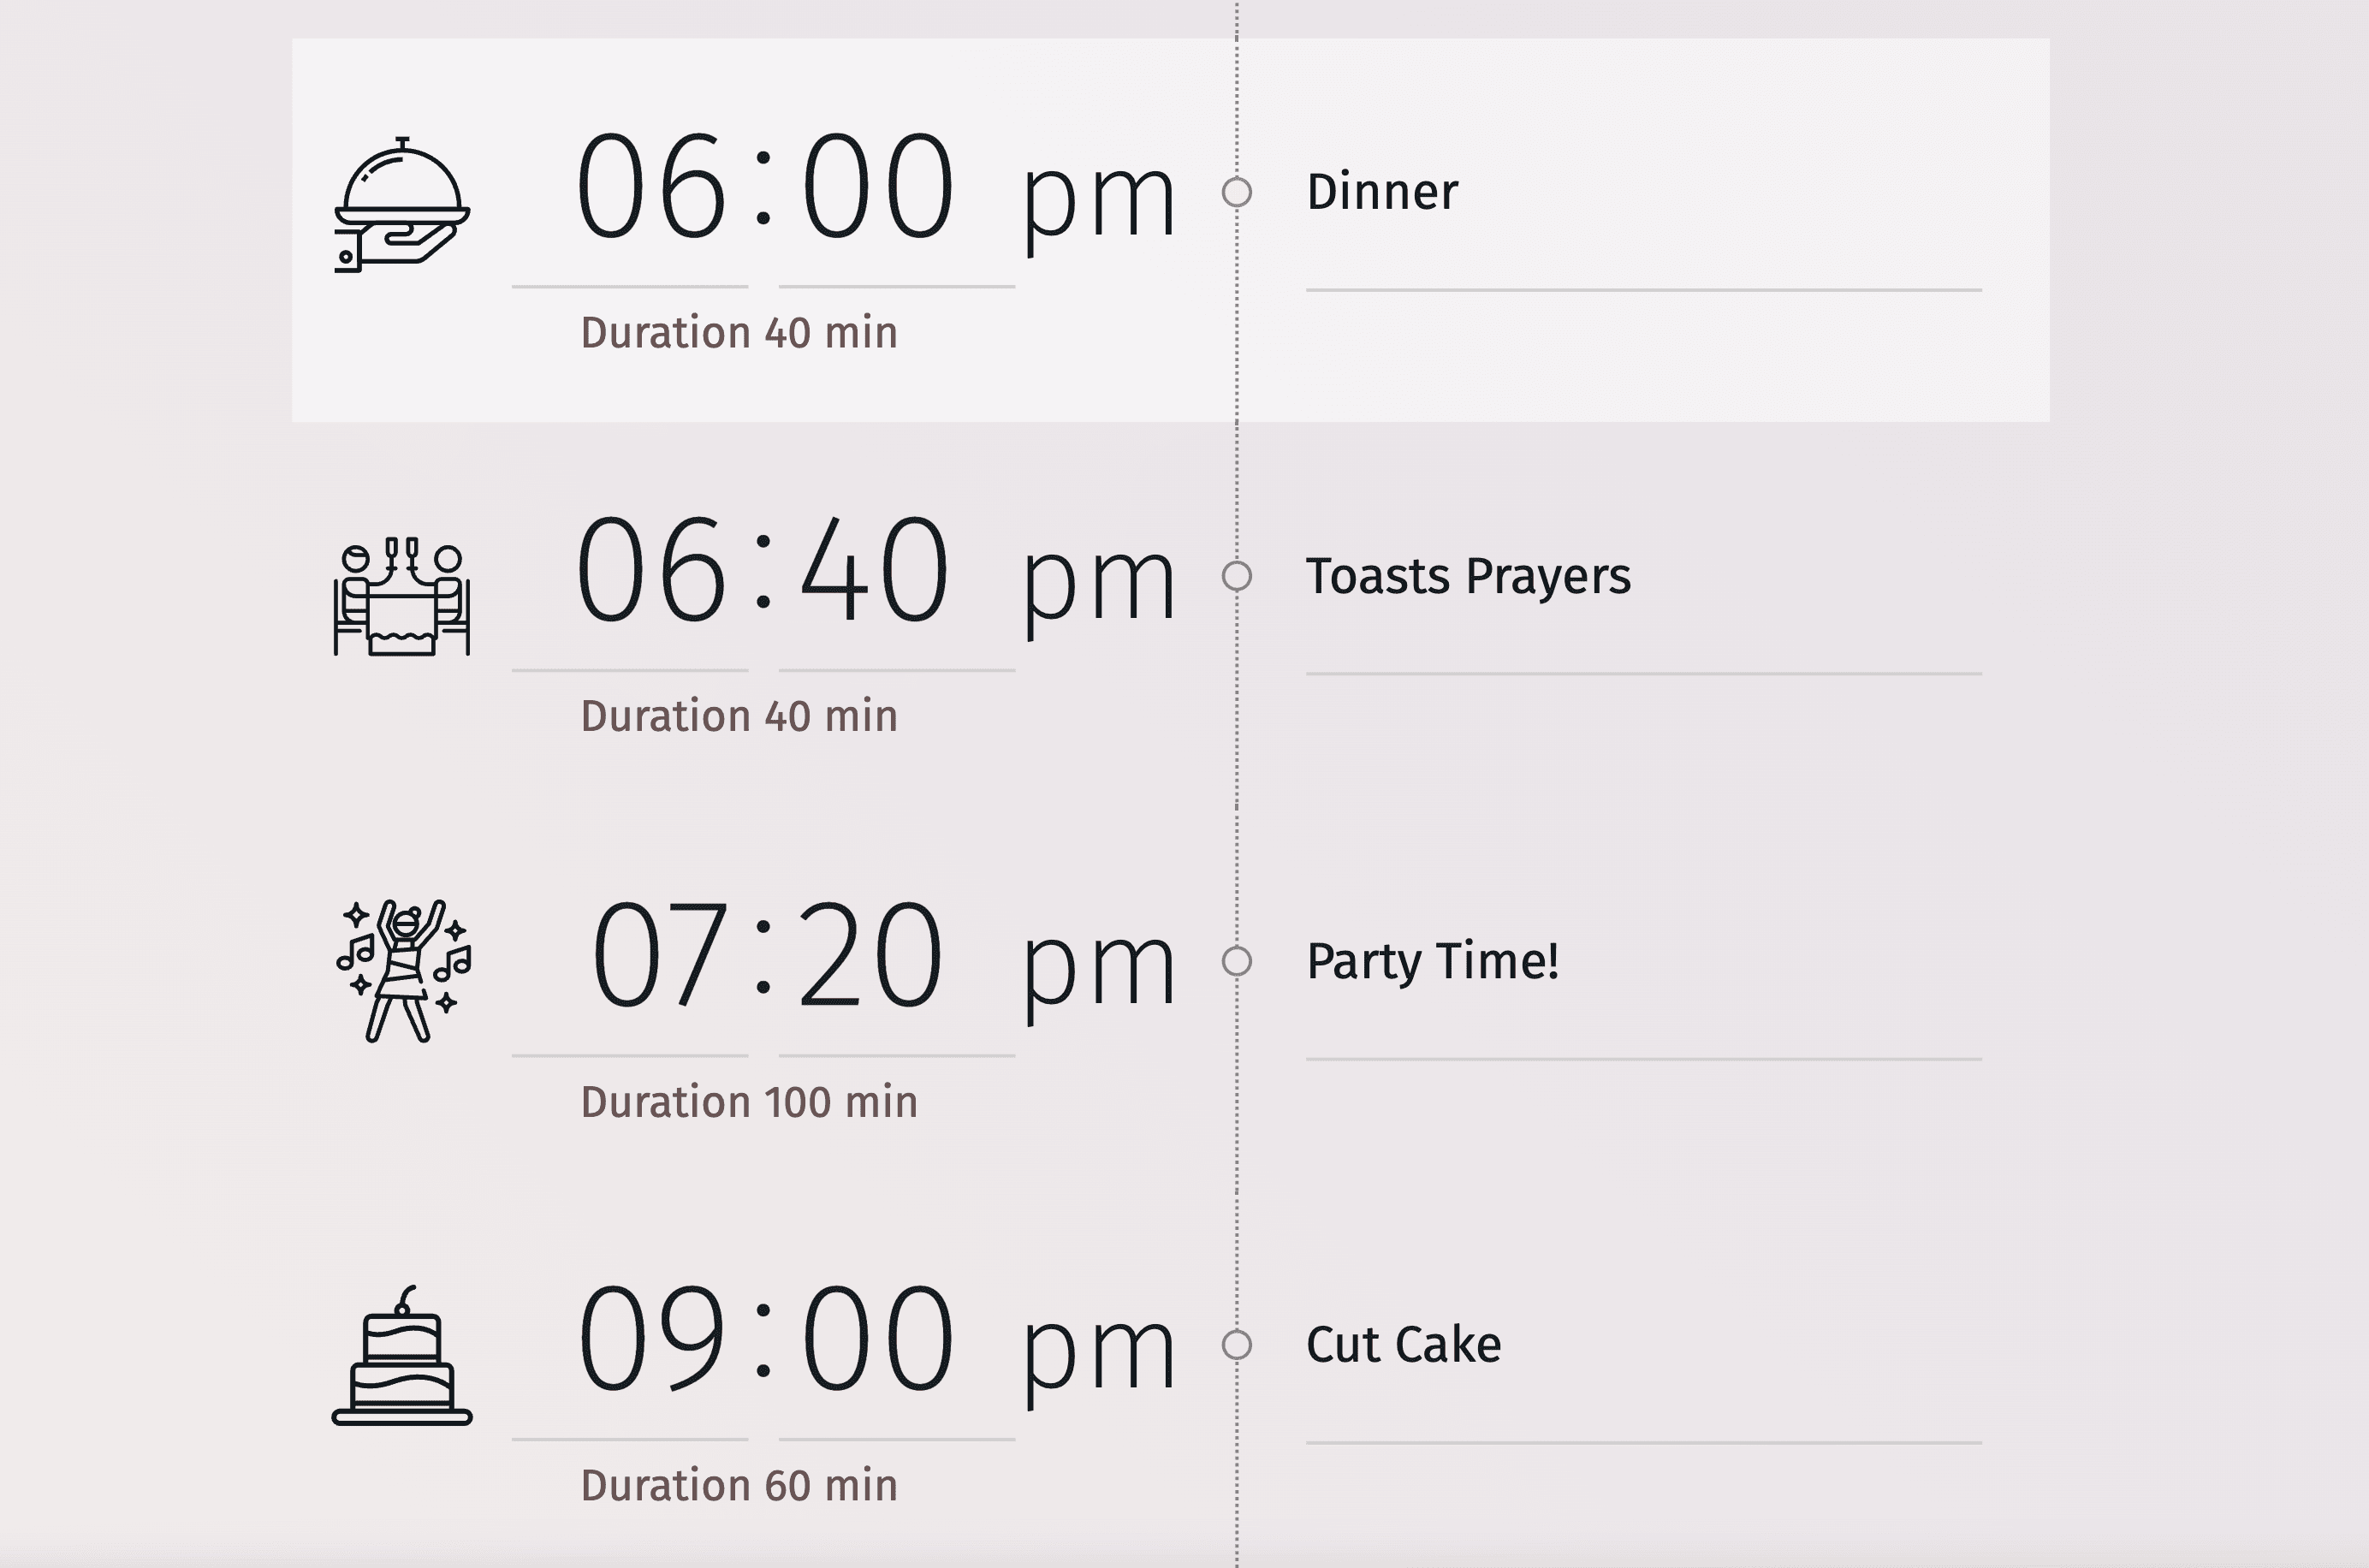Toggle pm on the 07:20 event
Screen dimensions: 2369x1568
(x=1098, y=968)
